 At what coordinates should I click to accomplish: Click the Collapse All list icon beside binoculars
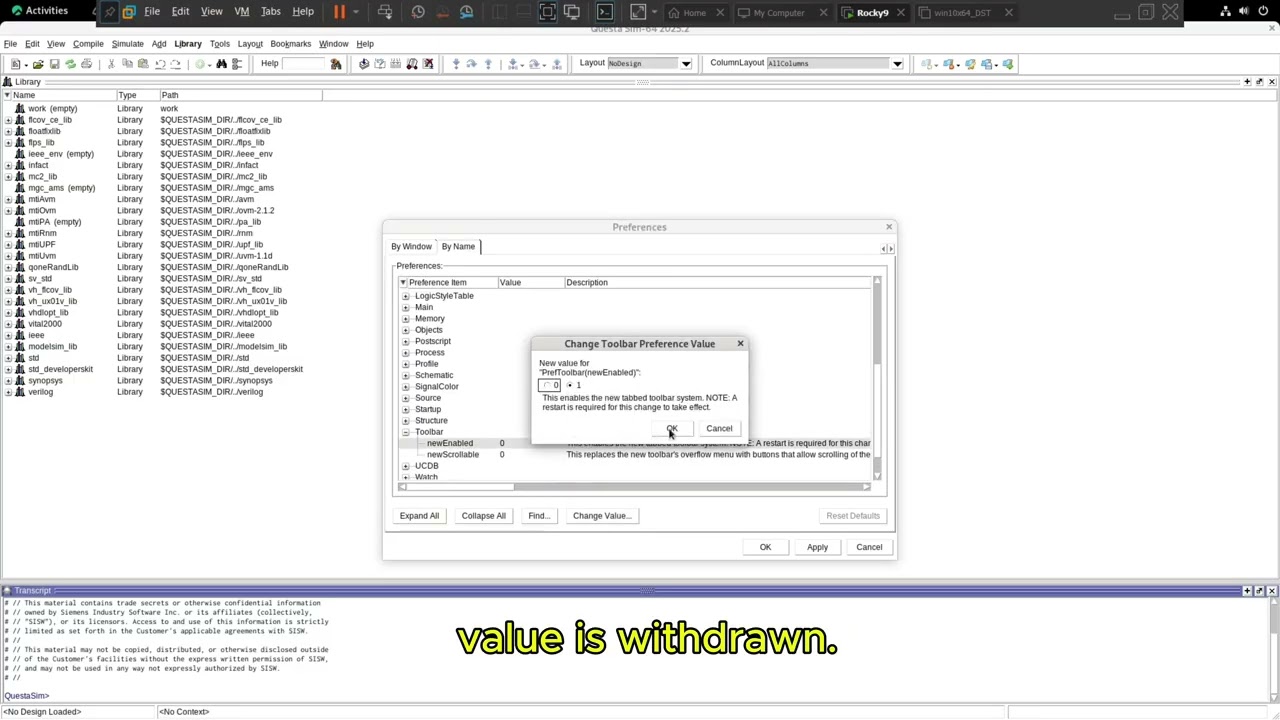tap(237, 64)
